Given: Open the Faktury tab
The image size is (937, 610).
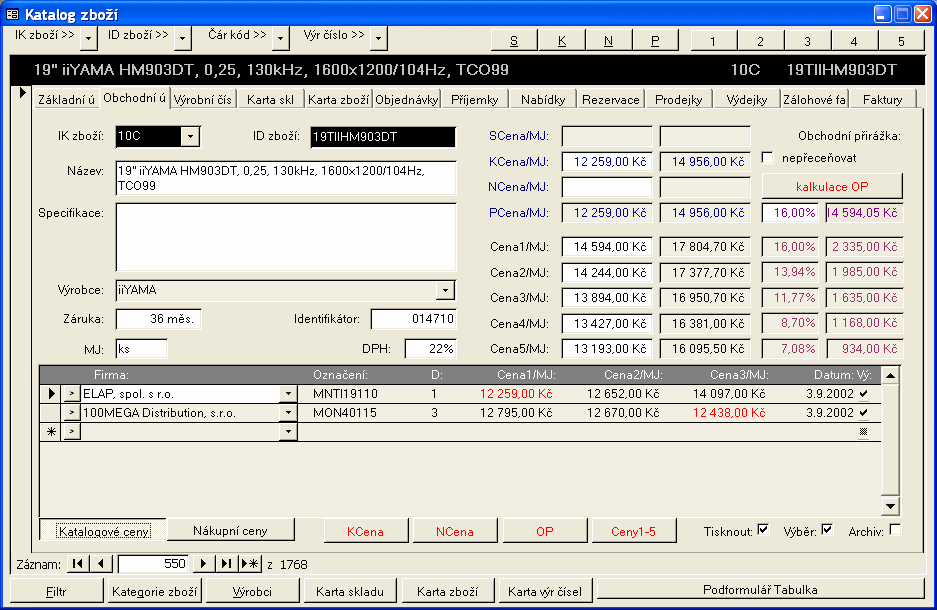Looking at the screenshot, I should 882,99.
